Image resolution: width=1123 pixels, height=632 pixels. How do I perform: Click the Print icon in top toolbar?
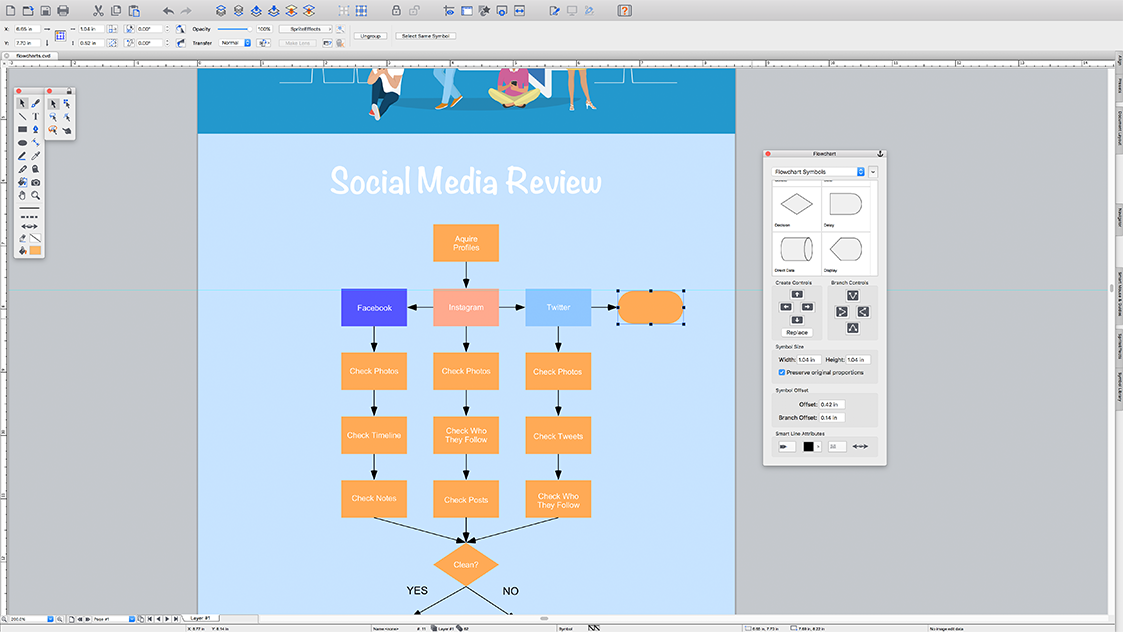(63, 11)
